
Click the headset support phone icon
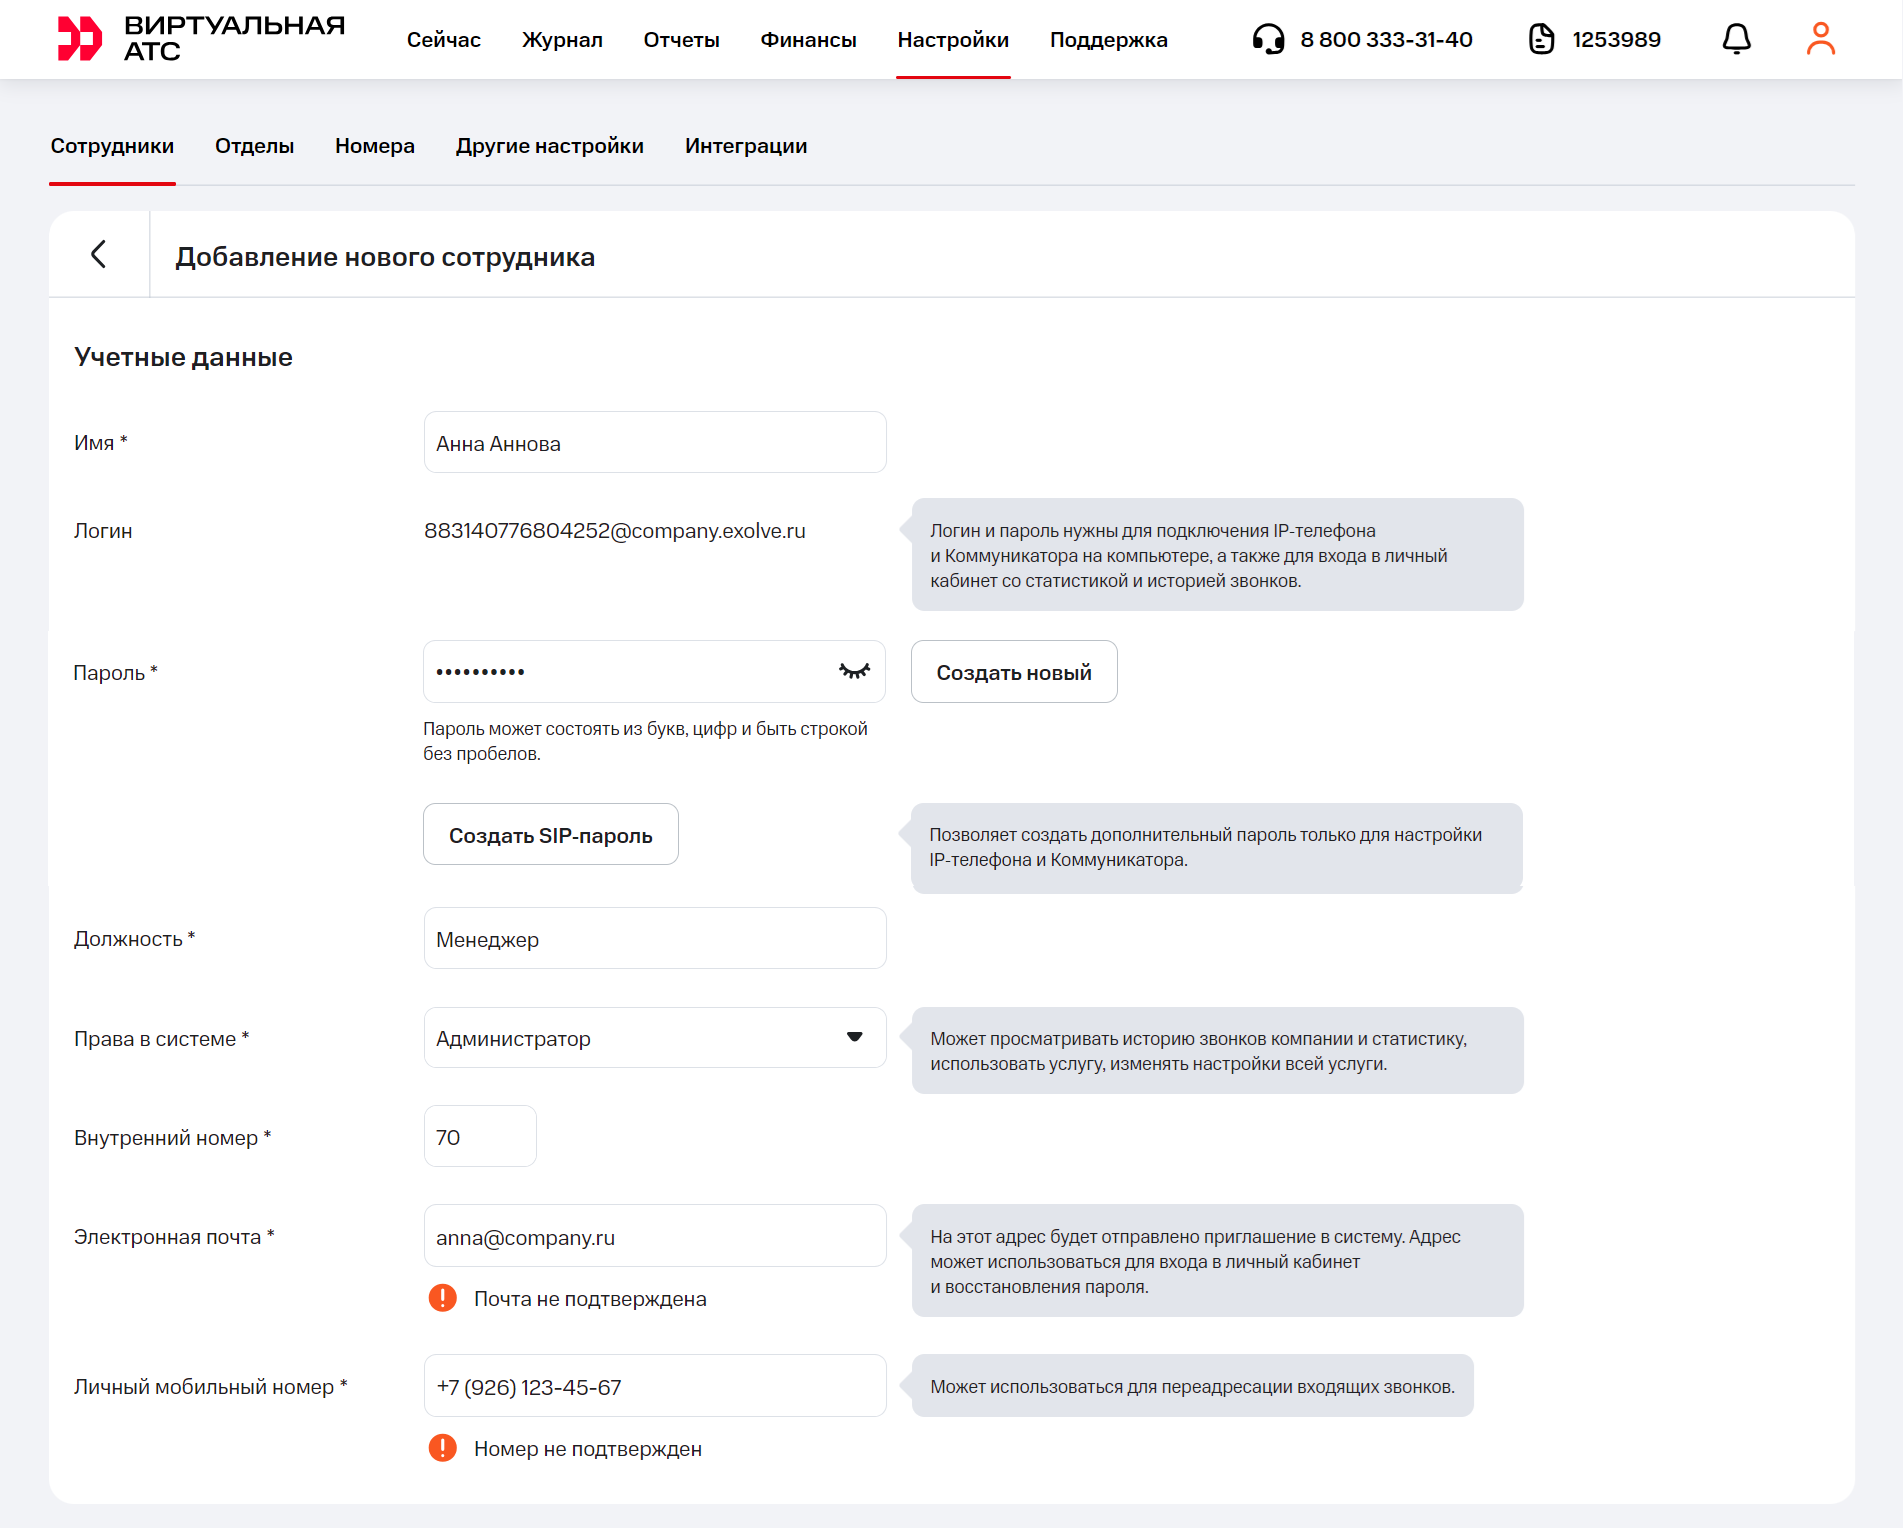pos(1268,40)
